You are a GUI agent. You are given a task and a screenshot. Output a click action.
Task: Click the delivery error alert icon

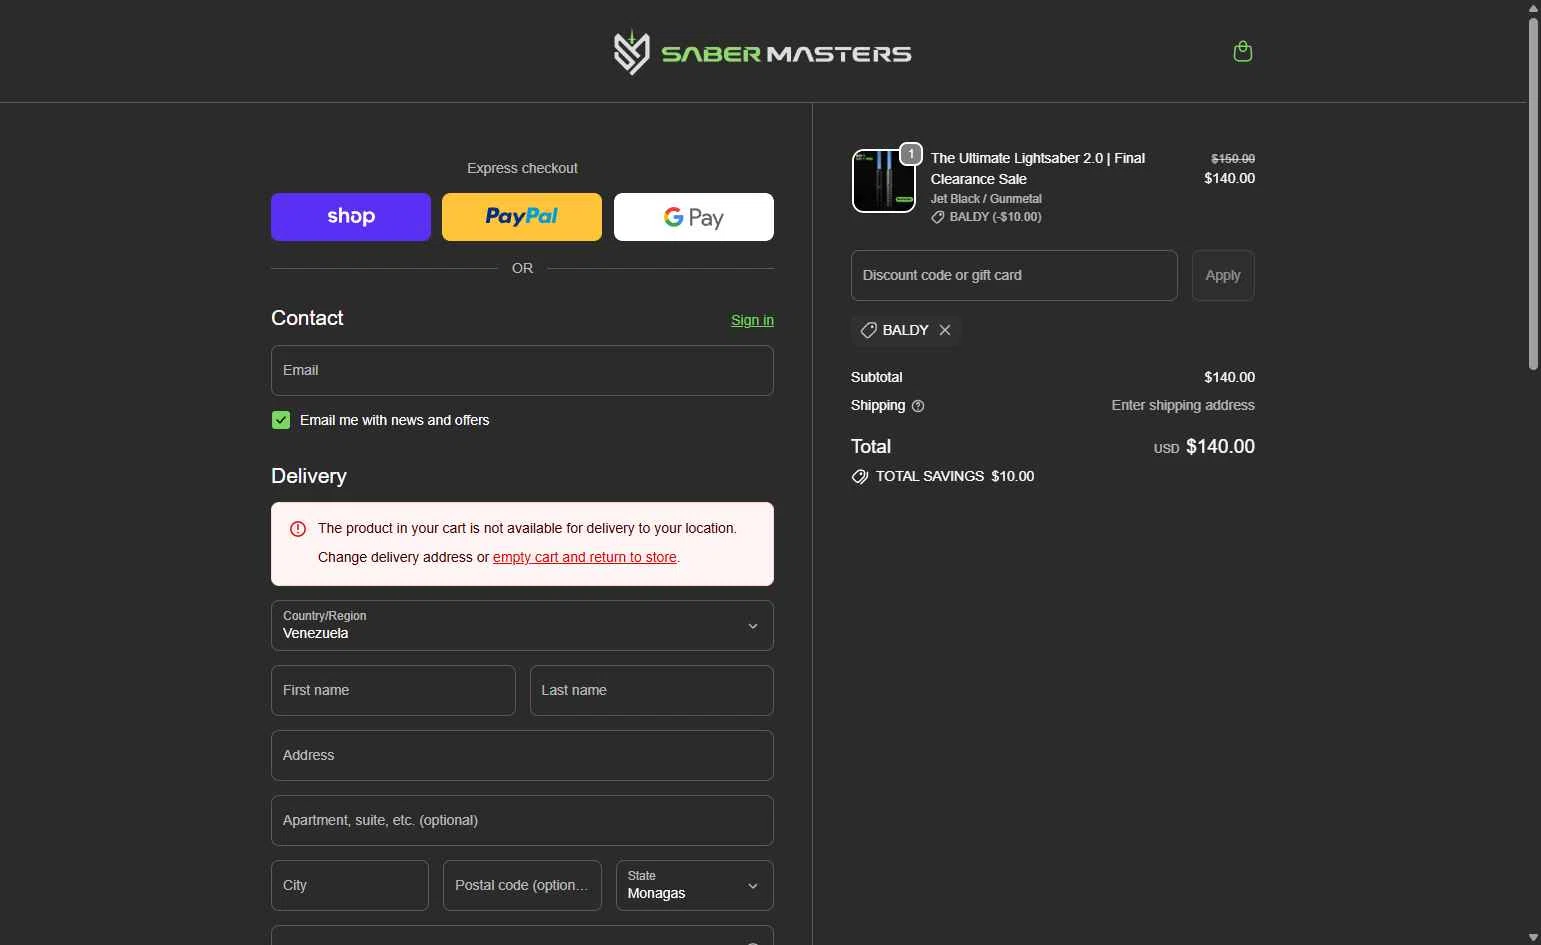click(298, 529)
